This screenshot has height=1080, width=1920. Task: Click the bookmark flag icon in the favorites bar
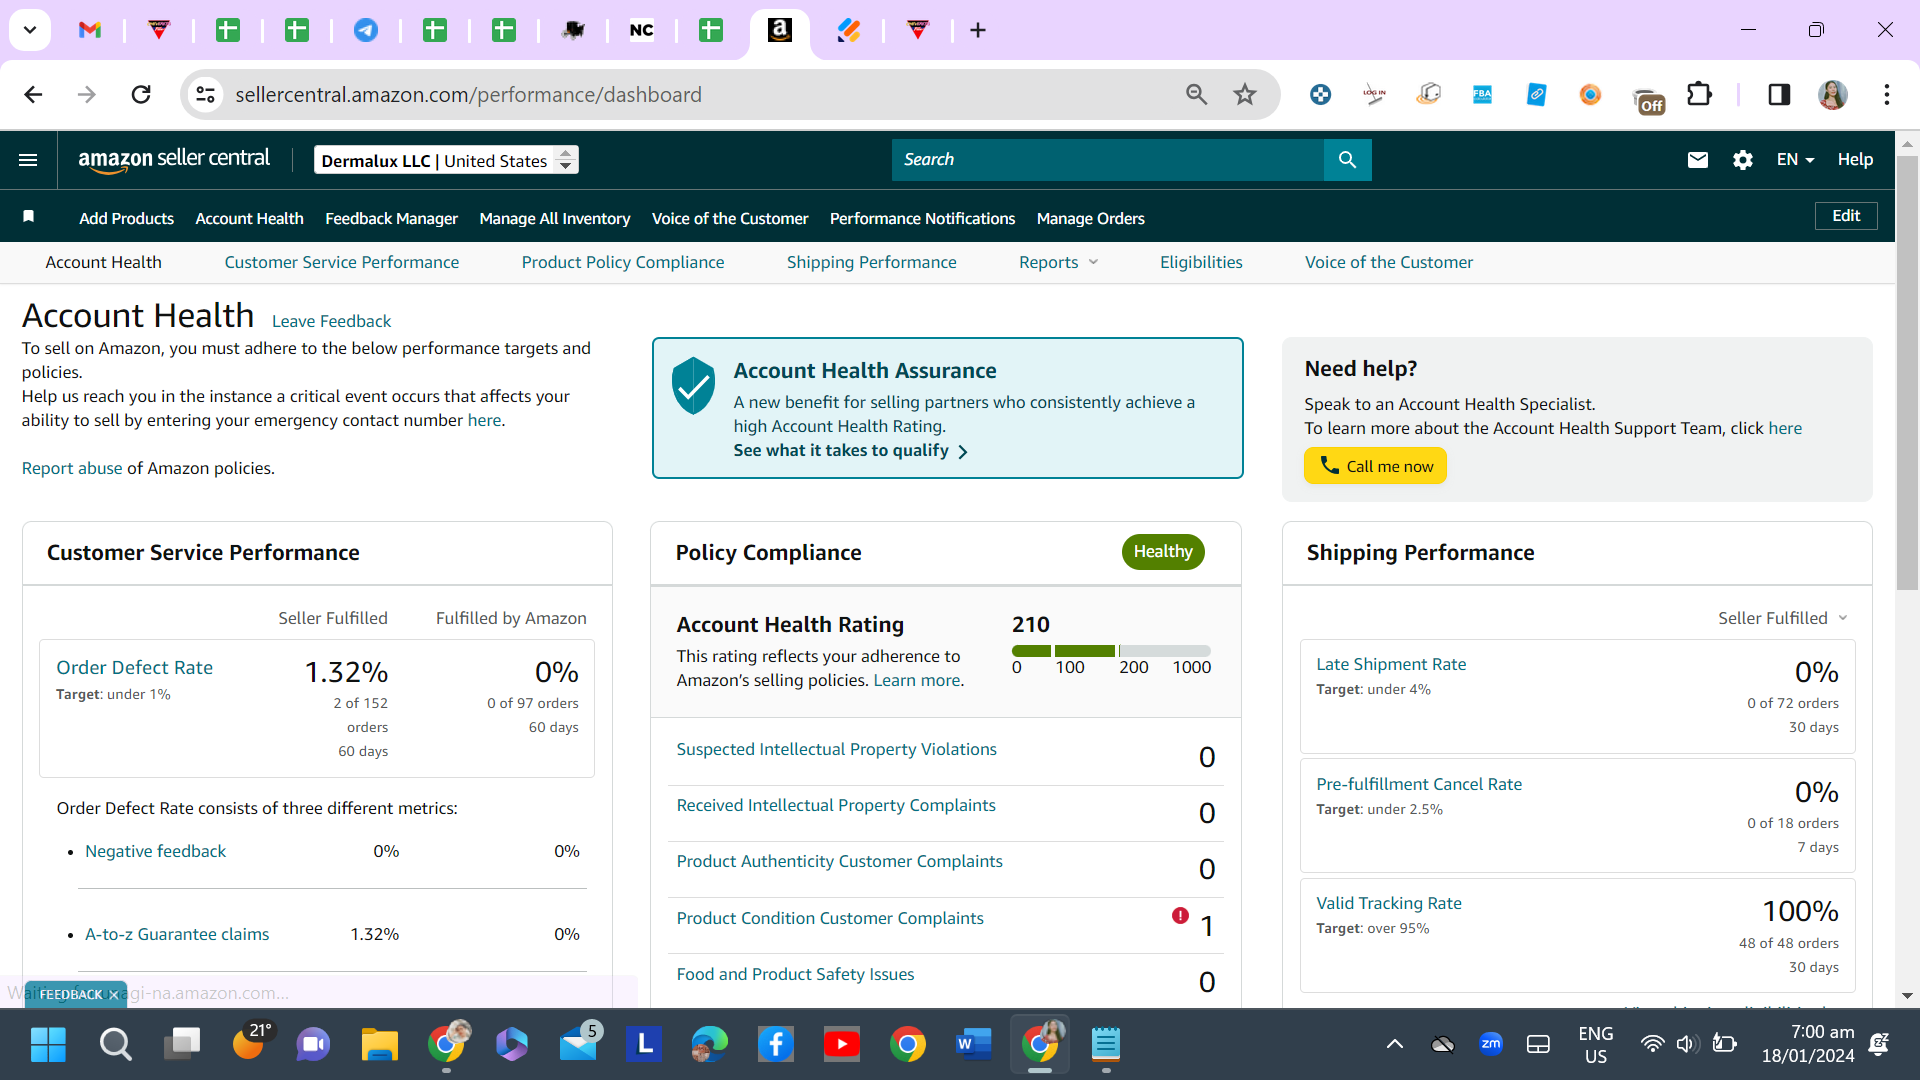click(x=29, y=217)
